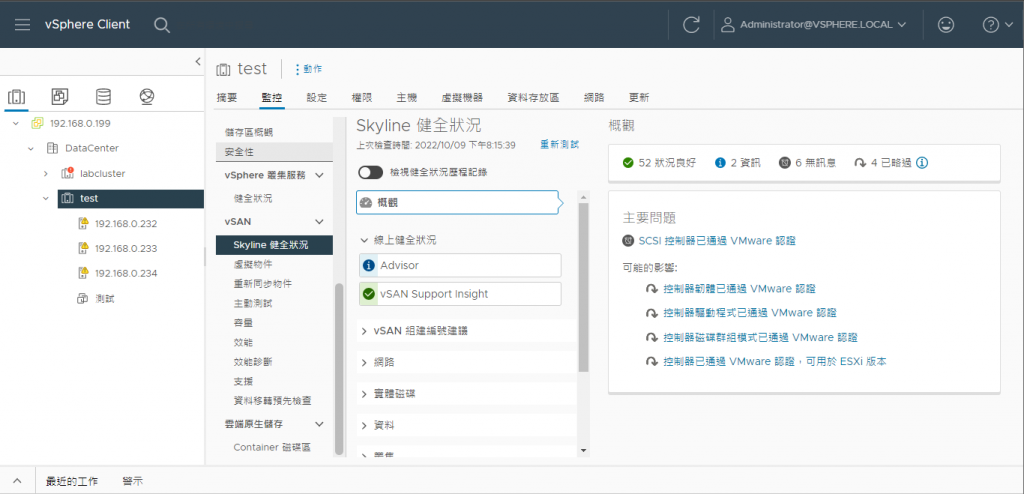Collapse the 雲端原生儲存 section
This screenshot has width=1024, height=494.
[x=319, y=424]
